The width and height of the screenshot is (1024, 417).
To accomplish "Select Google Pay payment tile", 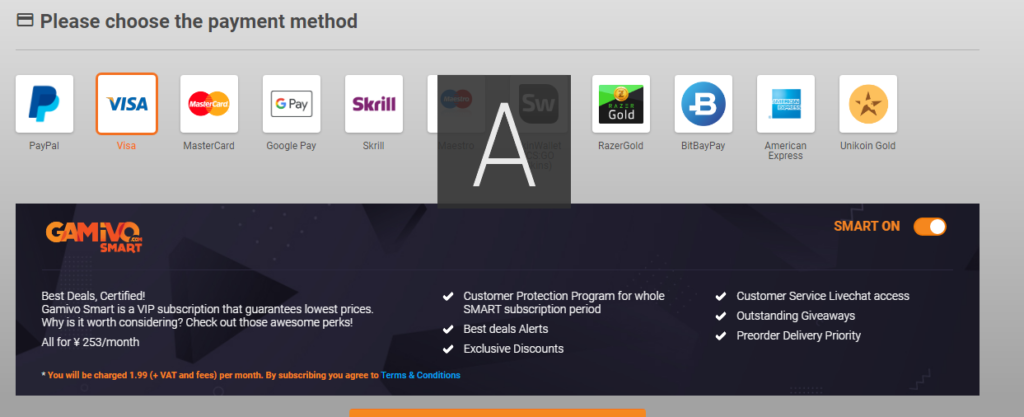I will coord(291,104).
